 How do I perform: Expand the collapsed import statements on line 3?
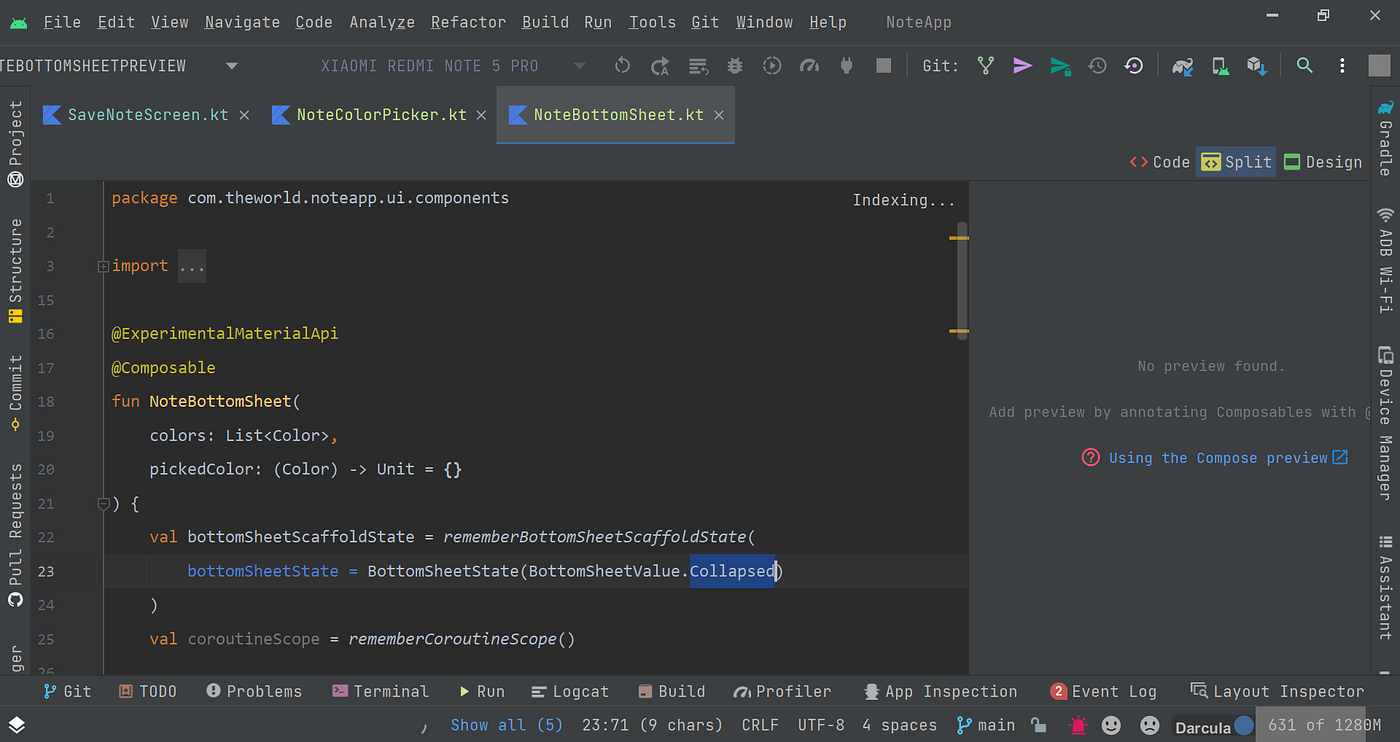click(192, 265)
